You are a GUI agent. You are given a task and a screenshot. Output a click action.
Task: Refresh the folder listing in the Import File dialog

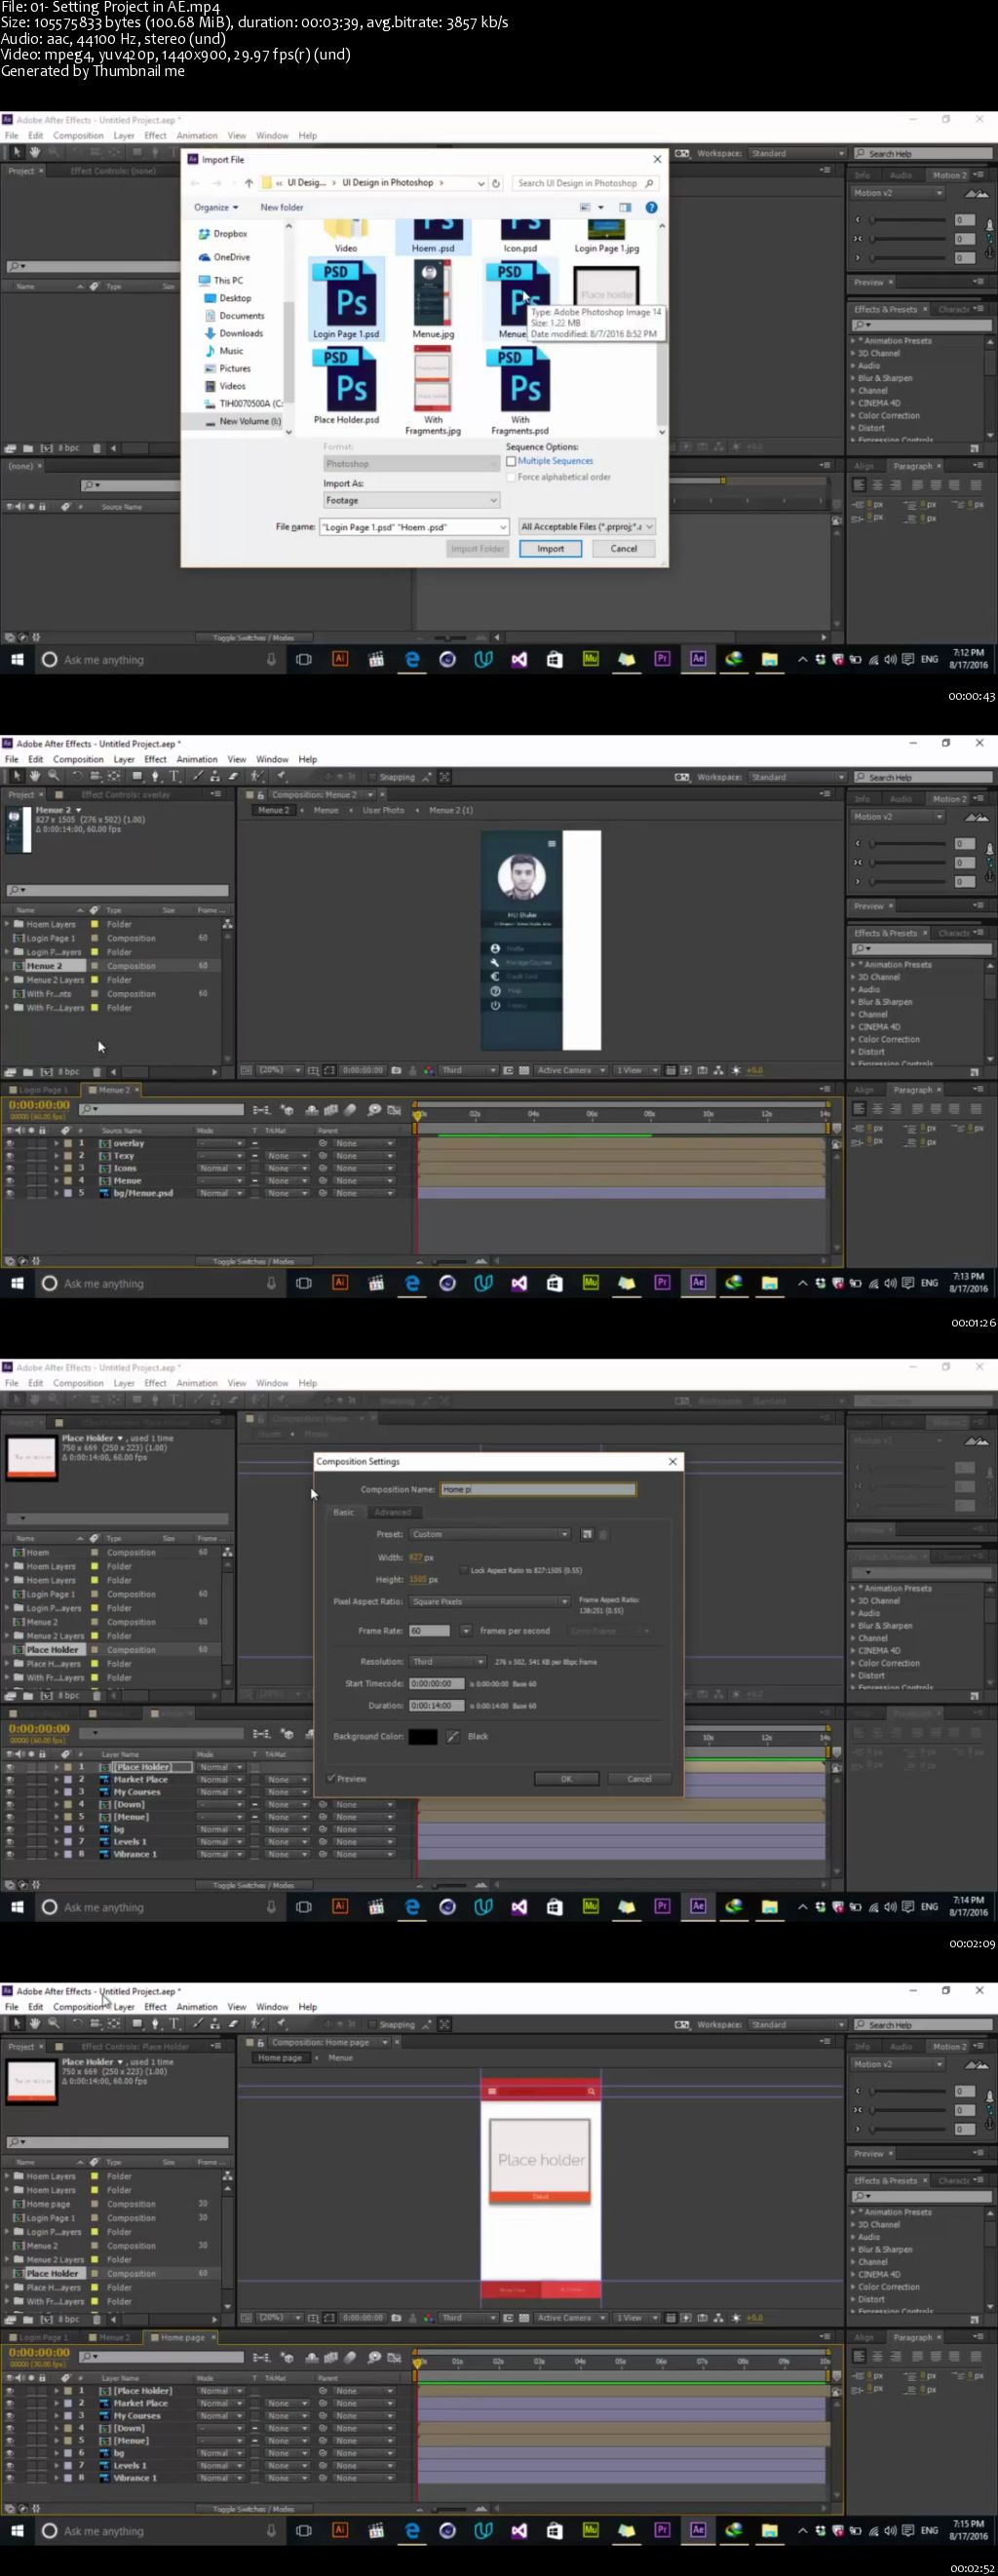point(495,183)
